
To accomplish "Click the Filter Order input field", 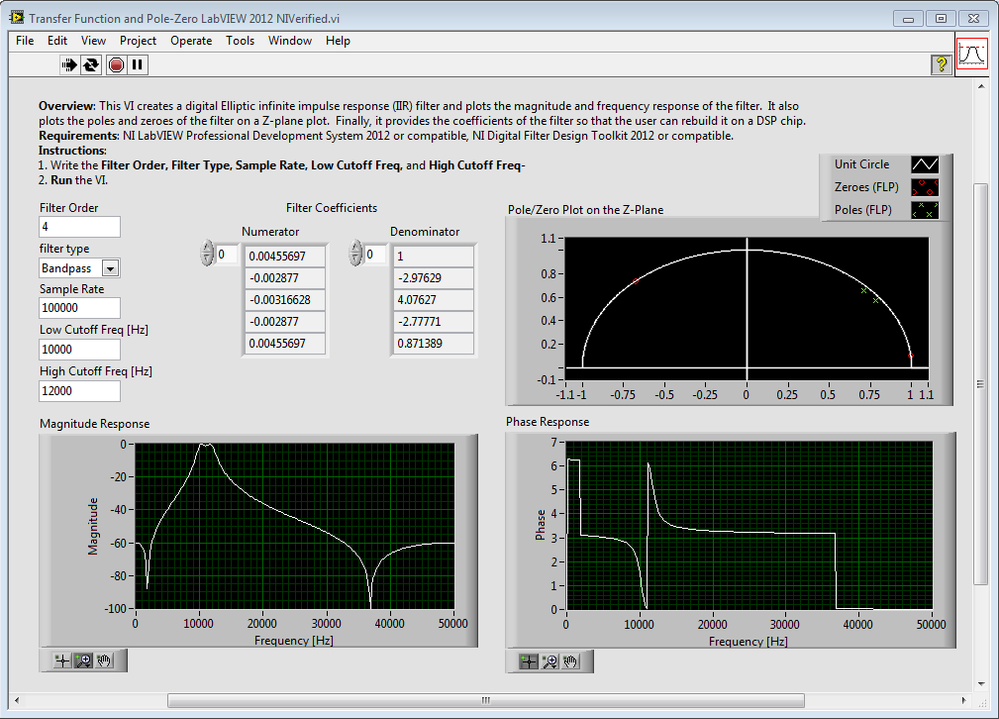I will 80,227.
